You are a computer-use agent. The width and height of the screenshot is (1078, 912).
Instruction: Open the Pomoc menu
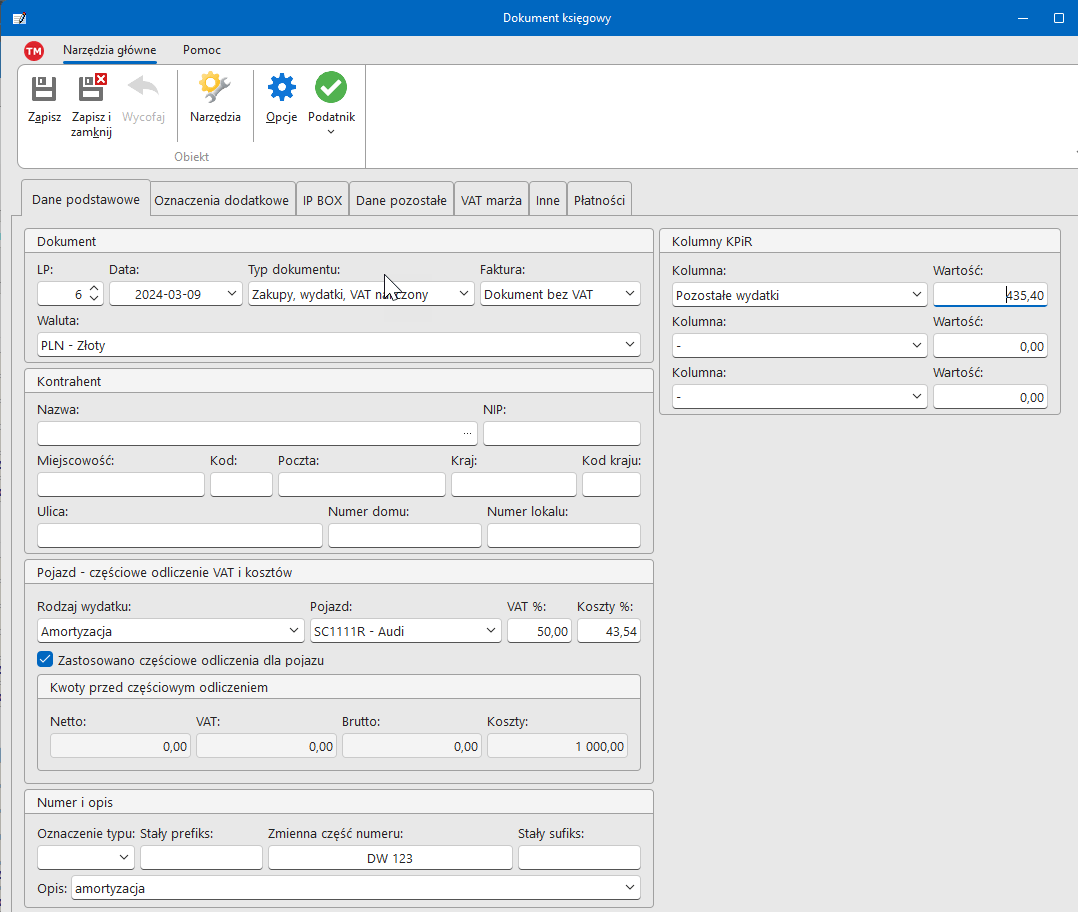202,50
